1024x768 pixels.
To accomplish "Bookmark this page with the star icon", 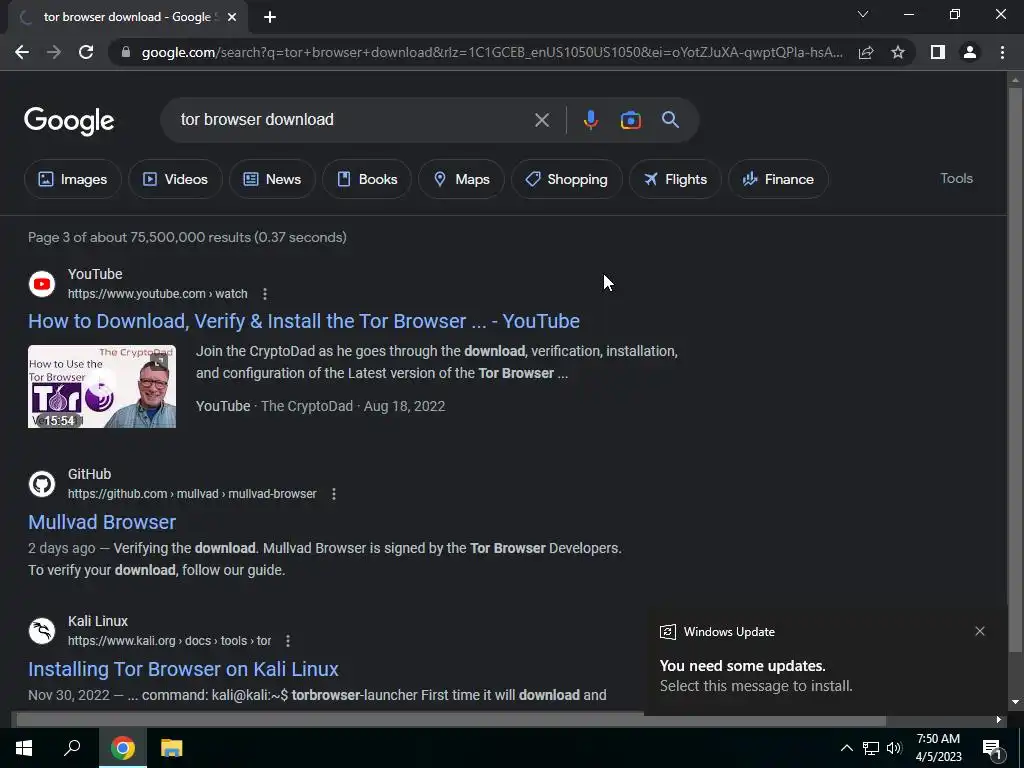I will tap(898, 52).
